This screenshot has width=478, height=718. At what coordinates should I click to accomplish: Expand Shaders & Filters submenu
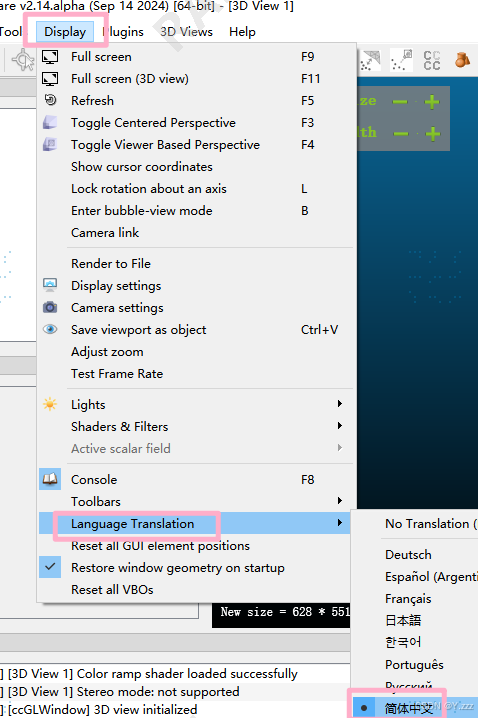pos(196,427)
